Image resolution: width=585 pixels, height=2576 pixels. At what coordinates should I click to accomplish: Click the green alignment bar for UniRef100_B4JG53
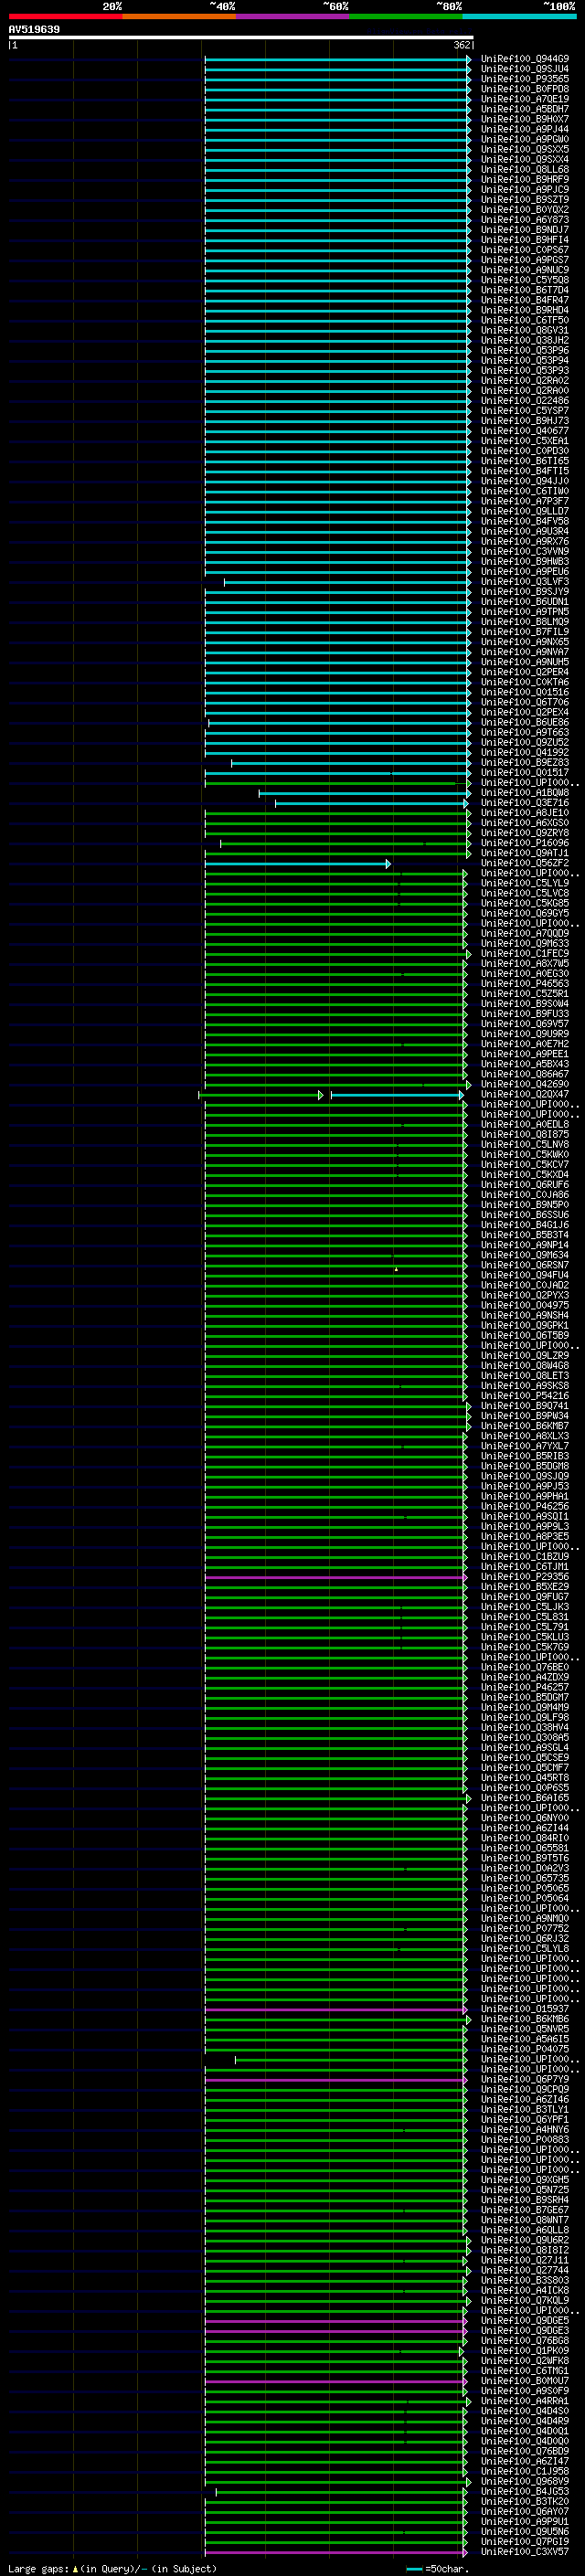[x=340, y=2491]
